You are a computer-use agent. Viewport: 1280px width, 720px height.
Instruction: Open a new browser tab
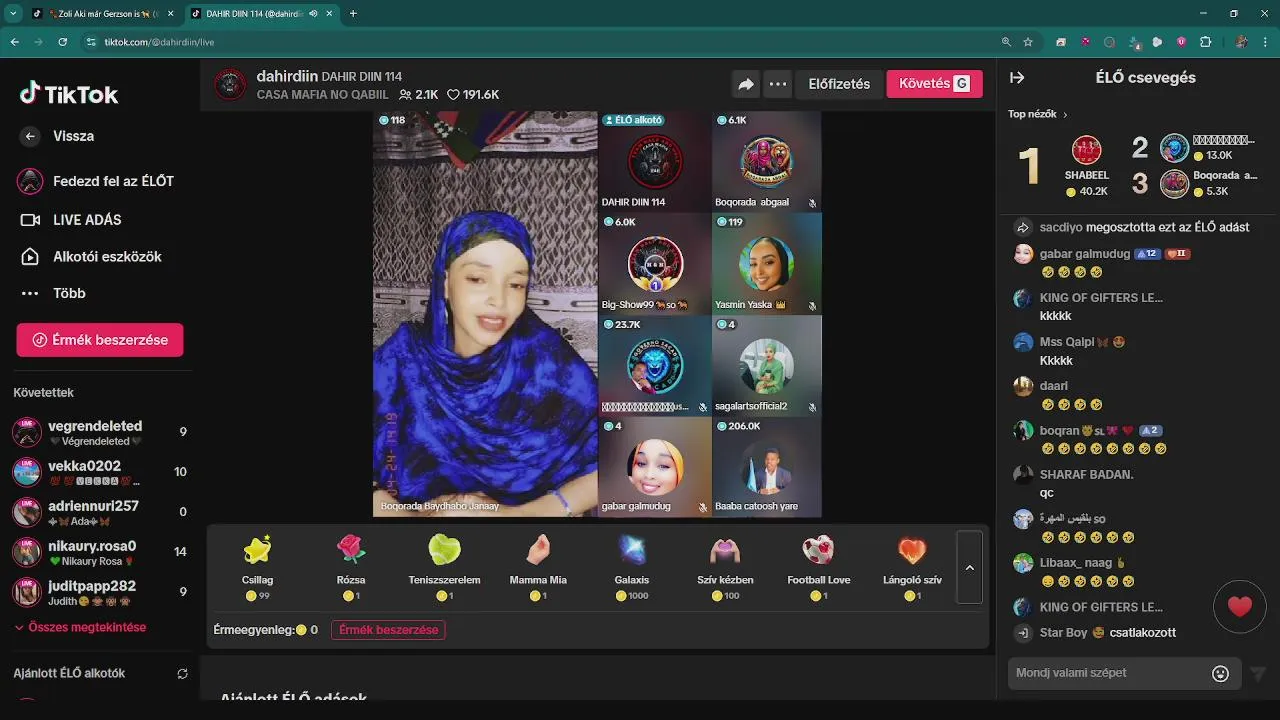pyautogui.click(x=353, y=14)
